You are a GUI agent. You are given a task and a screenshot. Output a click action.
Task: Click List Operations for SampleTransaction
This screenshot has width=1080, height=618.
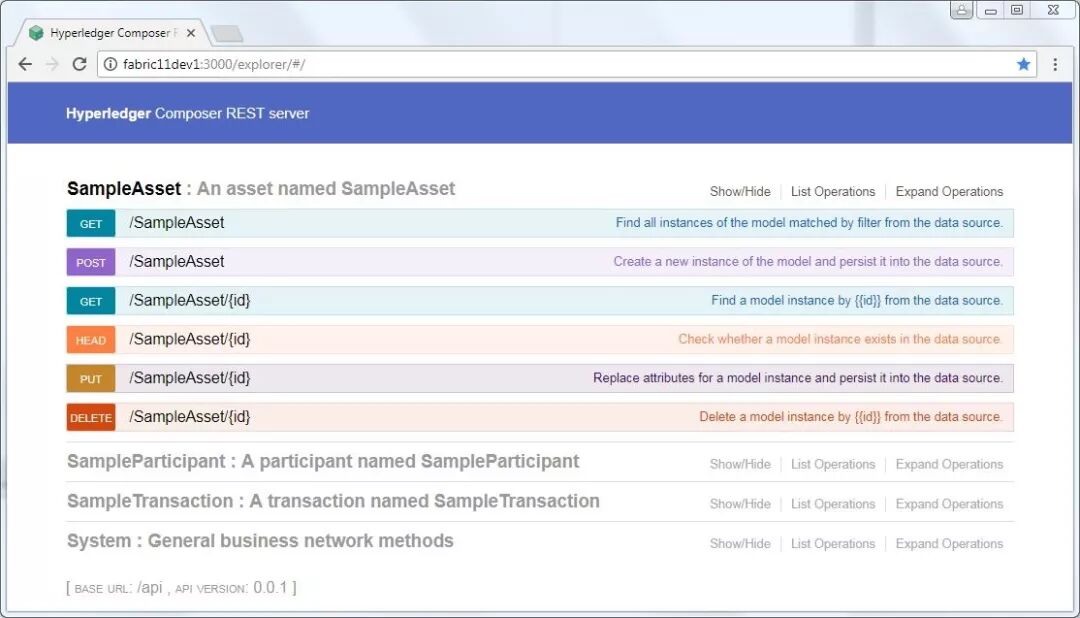click(x=833, y=504)
